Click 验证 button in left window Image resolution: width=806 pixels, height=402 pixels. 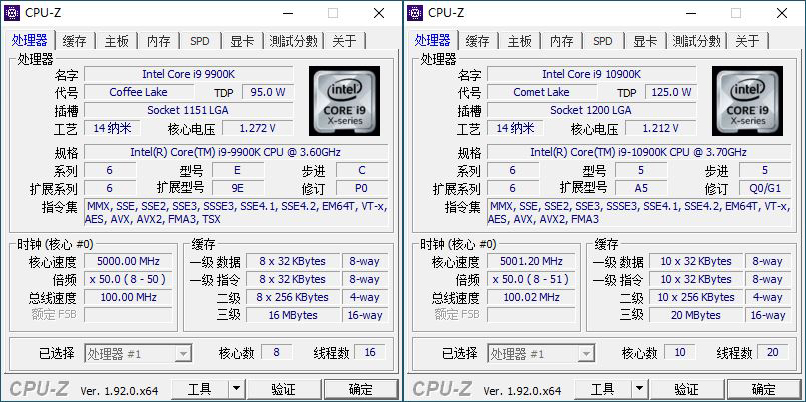point(283,389)
